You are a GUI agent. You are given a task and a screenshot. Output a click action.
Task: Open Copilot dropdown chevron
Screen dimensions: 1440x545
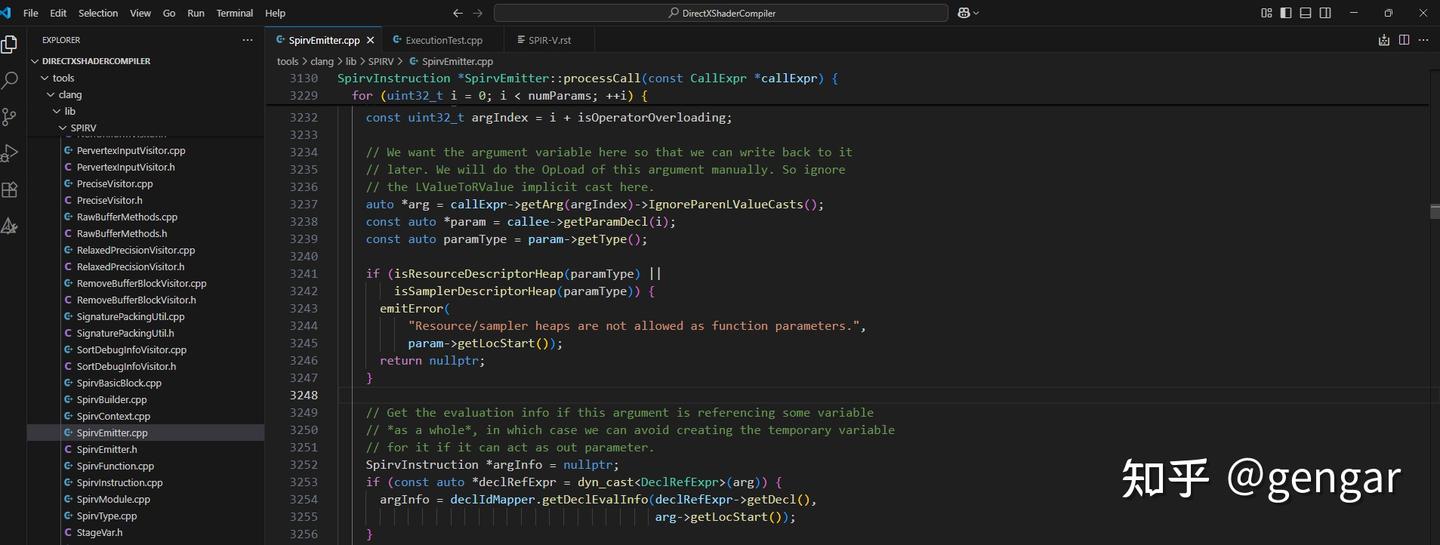pos(976,13)
